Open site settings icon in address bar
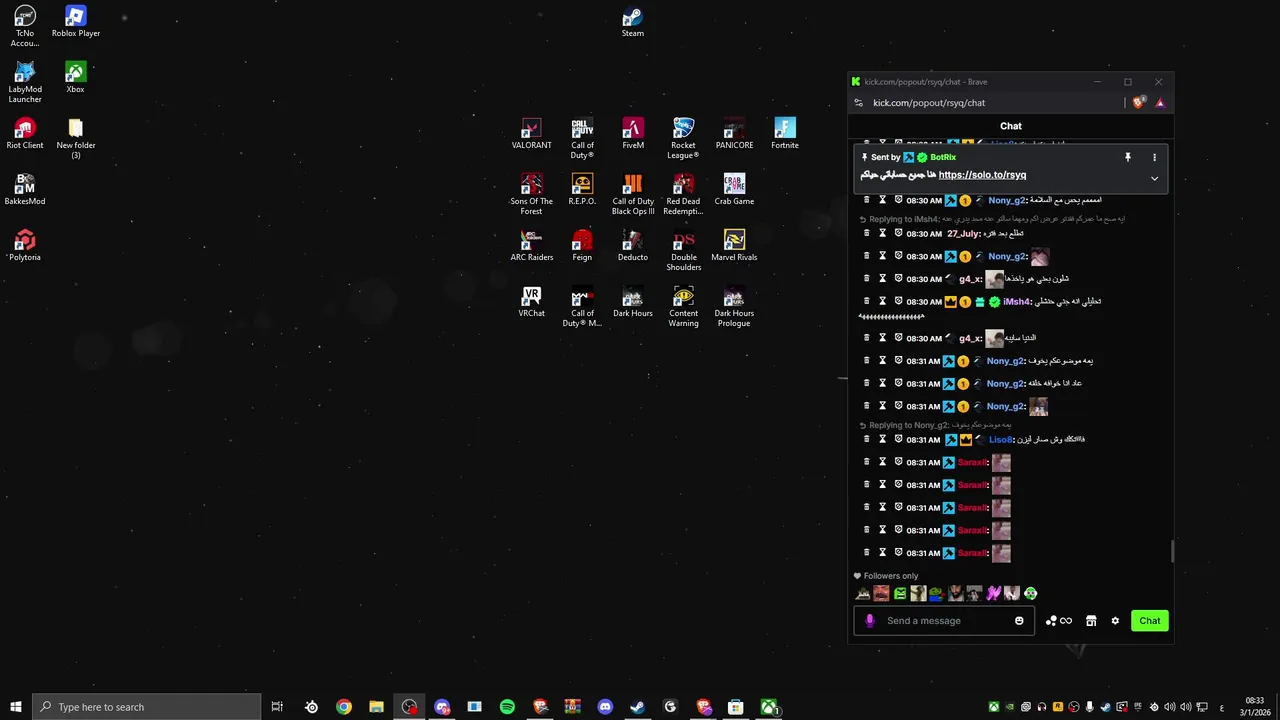This screenshot has height=720, width=1280. coord(858,102)
